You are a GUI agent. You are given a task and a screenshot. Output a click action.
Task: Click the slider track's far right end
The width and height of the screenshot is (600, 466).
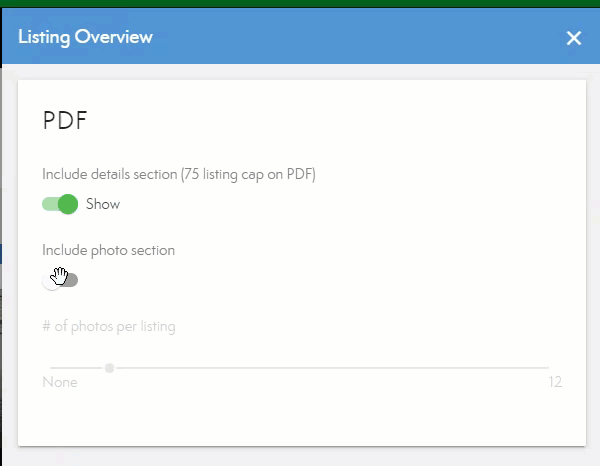pyautogui.click(x=546, y=368)
